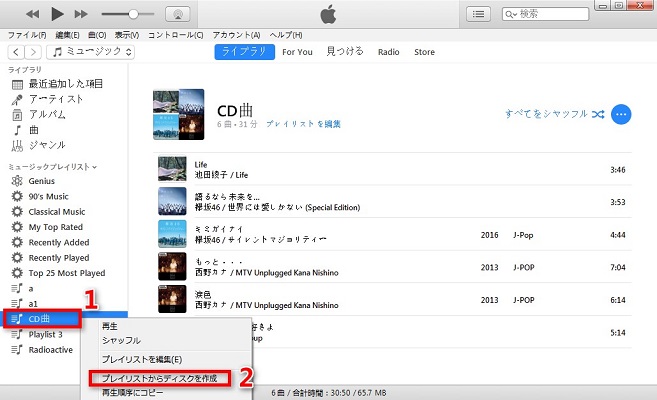Go back with the left arrow button
The image size is (657, 400).
click(16, 52)
